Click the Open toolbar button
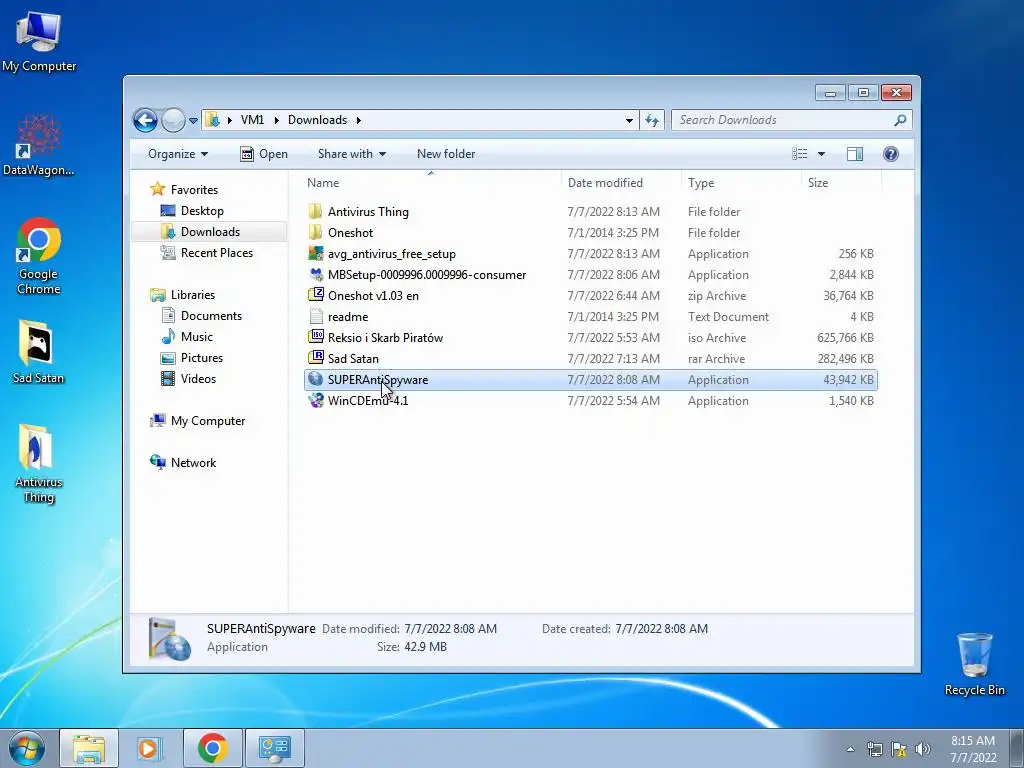Screen dimensions: 1024x768 tap(264, 154)
